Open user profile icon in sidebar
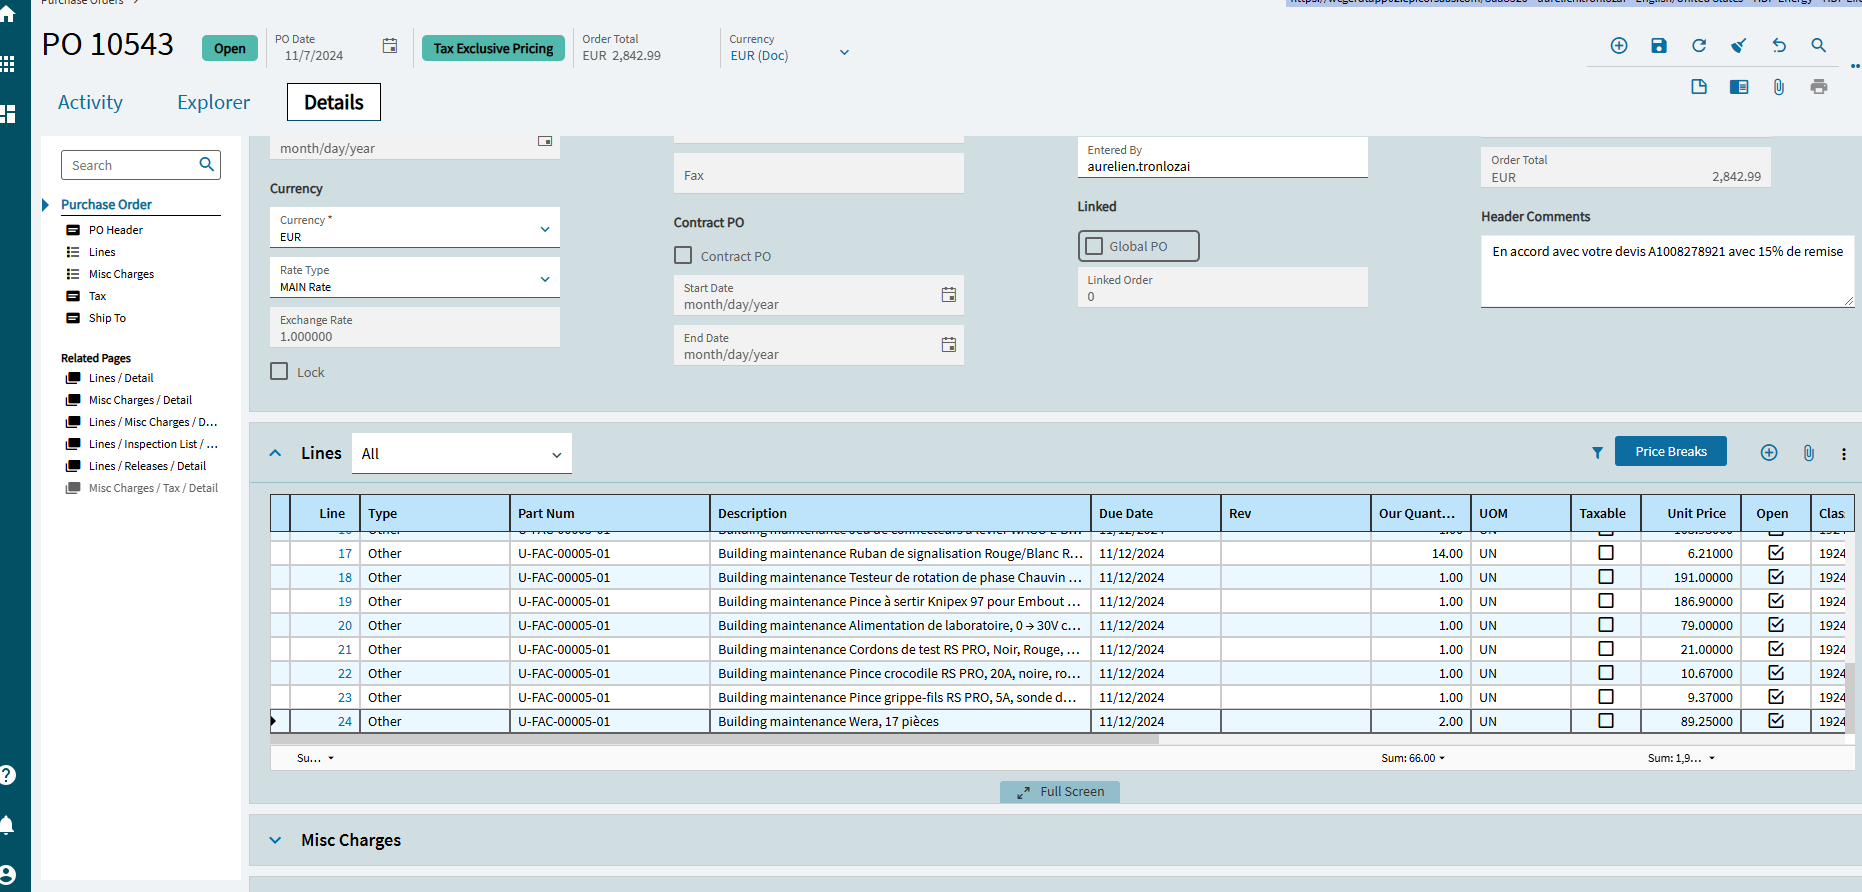This screenshot has height=892, width=1862. click(x=8, y=874)
